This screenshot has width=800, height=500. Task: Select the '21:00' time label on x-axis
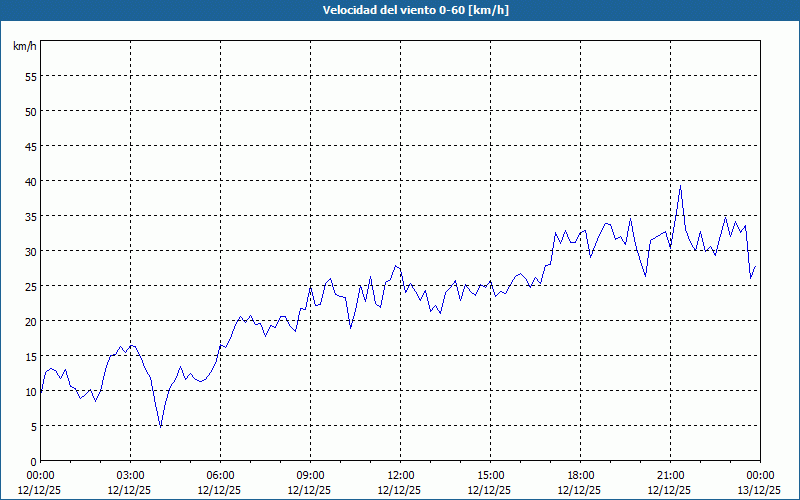click(670, 475)
